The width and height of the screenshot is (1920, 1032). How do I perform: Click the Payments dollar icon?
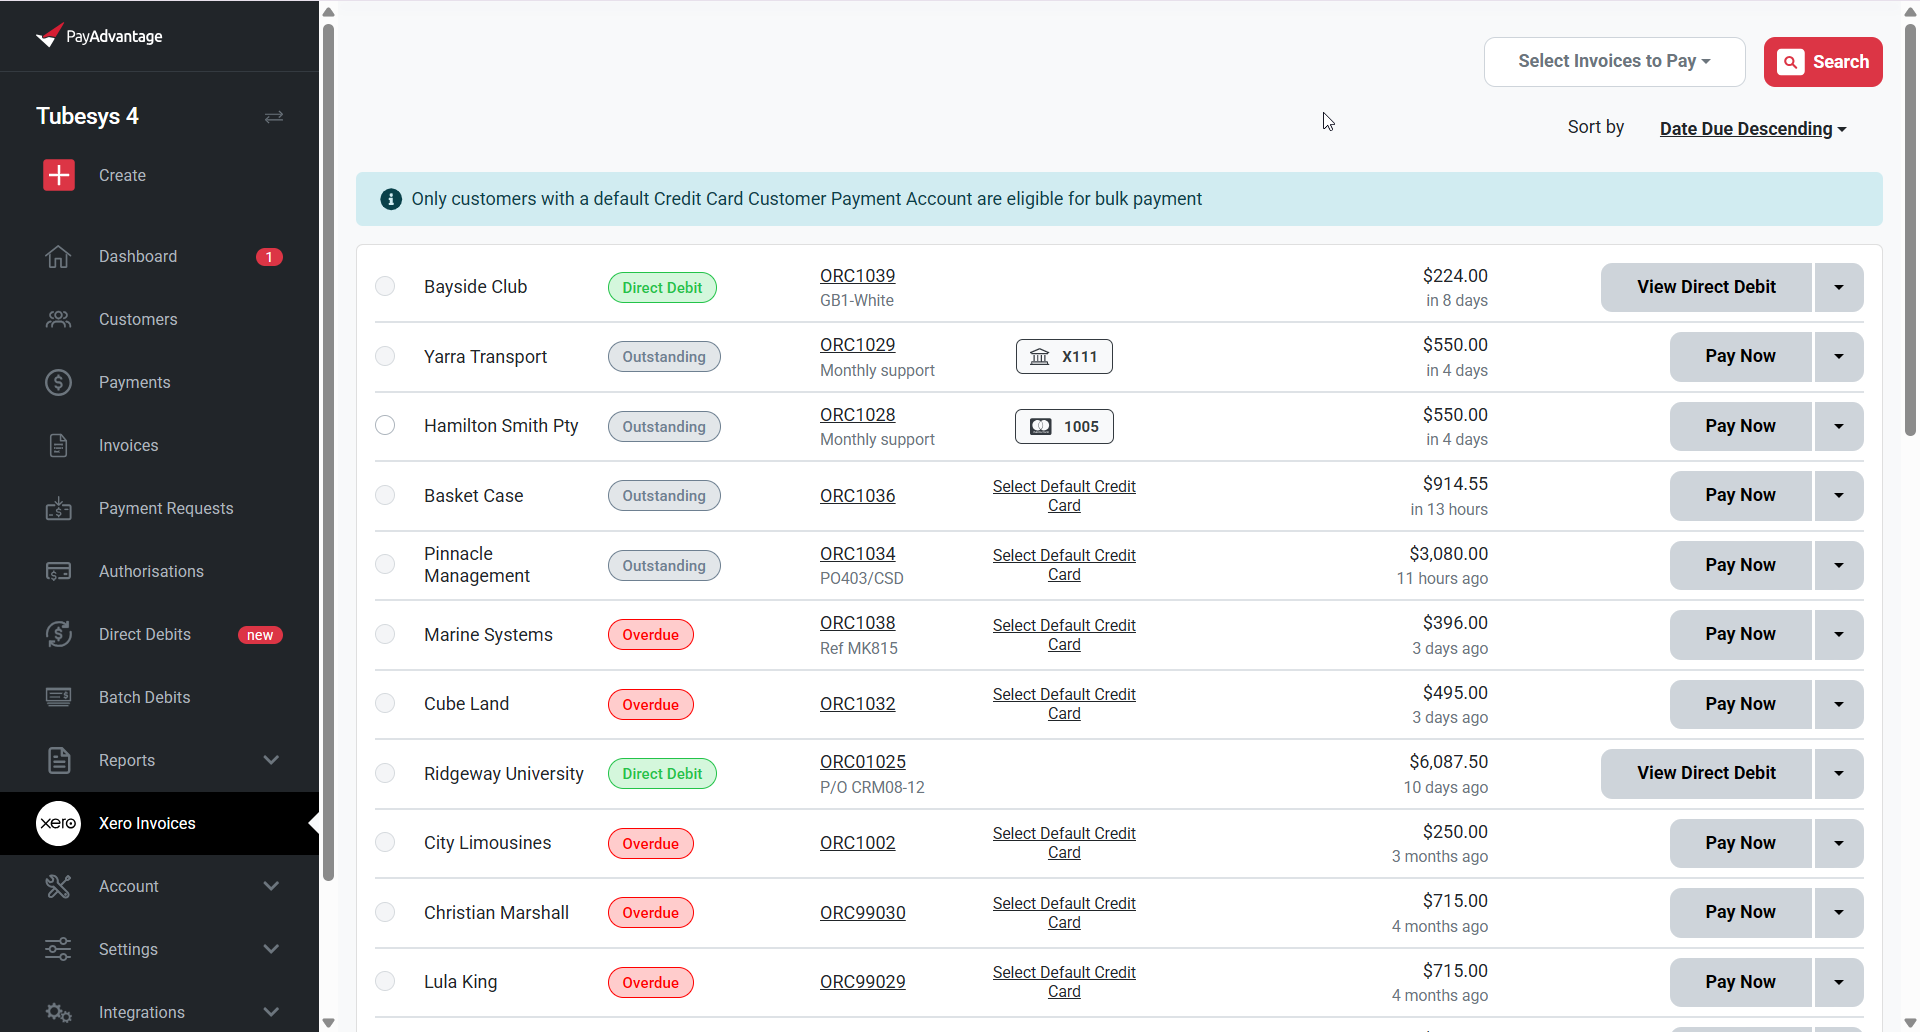[x=58, y=382]
